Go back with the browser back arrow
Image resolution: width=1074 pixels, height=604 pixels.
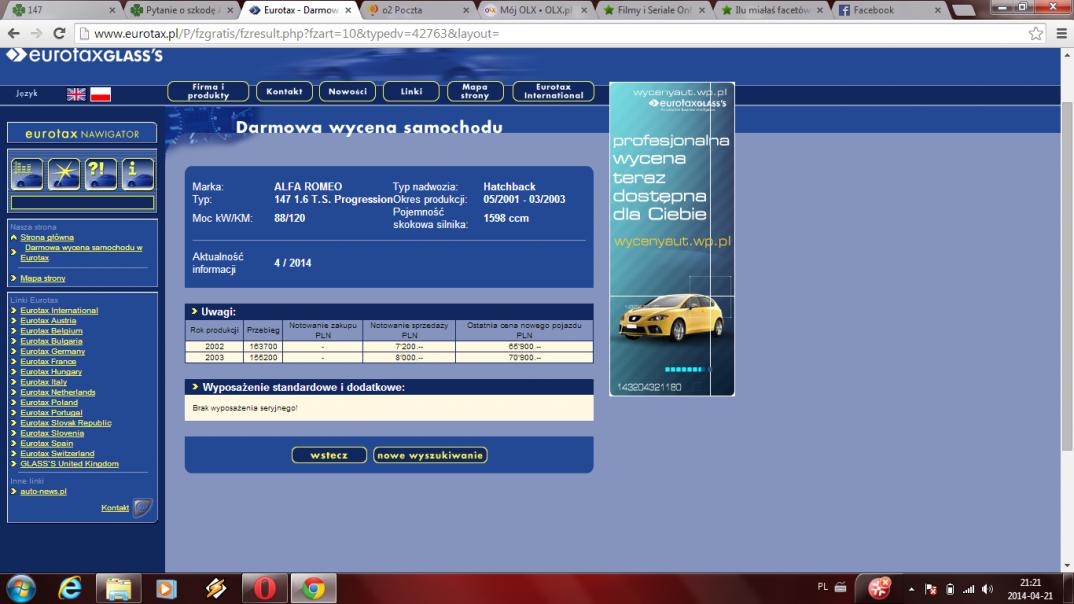click(14, 33)
